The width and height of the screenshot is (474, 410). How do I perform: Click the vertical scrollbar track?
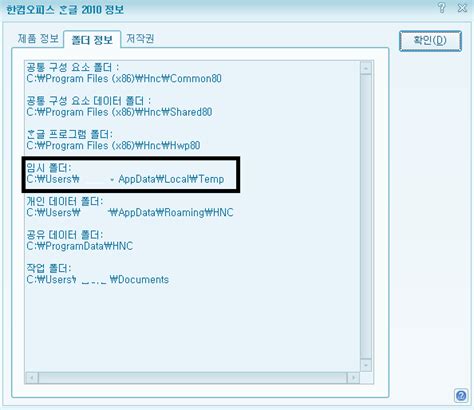pyautogui.click(x=366, y=217)
